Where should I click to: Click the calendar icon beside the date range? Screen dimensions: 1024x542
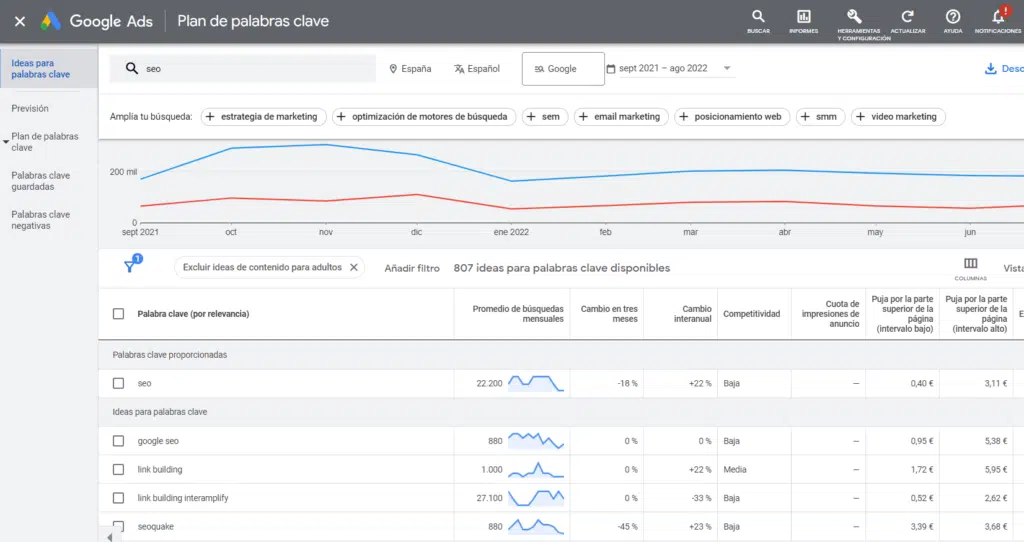pyautogui.click(x=611, y=69)
